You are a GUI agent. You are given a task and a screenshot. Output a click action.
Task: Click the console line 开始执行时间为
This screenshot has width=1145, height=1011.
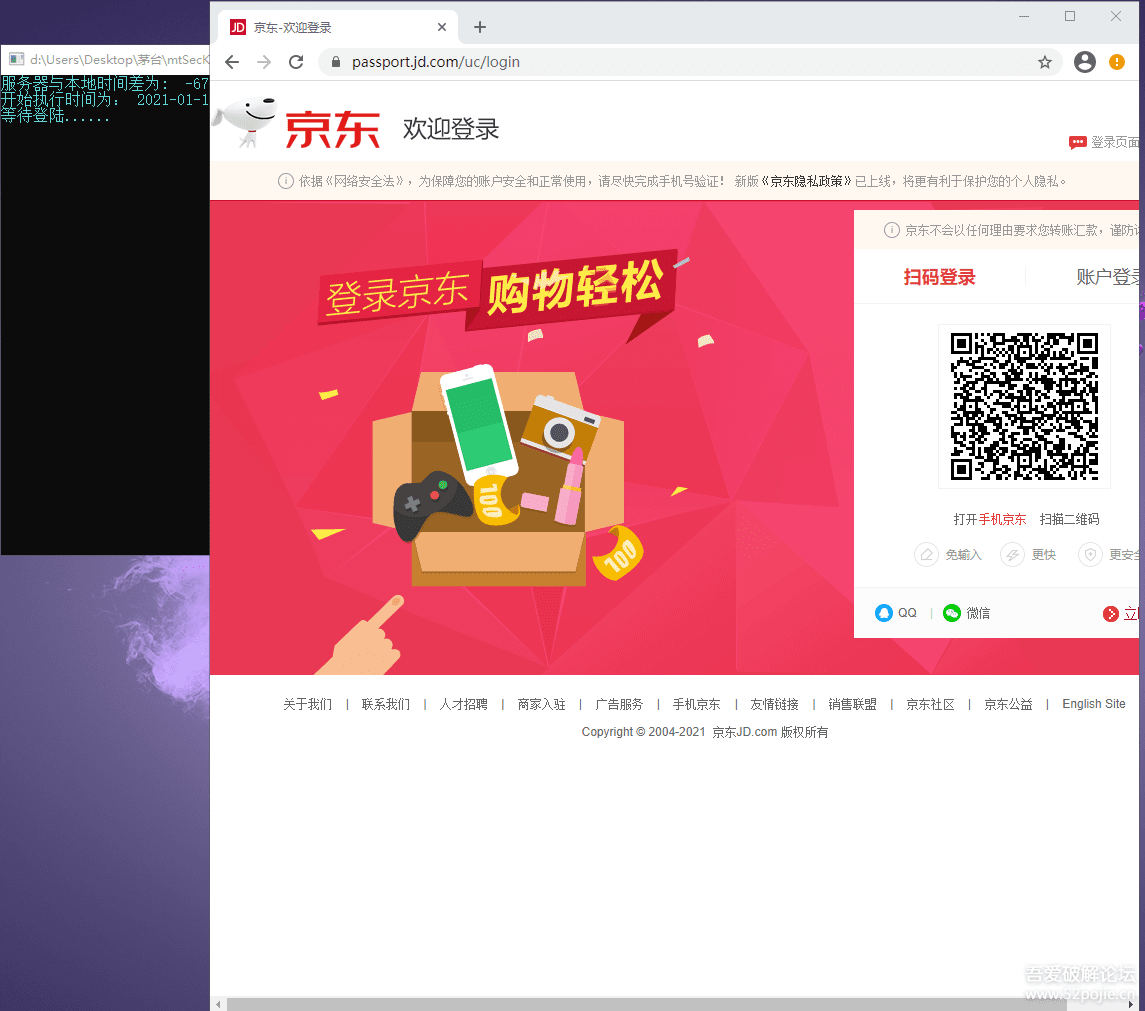point(105,99)
